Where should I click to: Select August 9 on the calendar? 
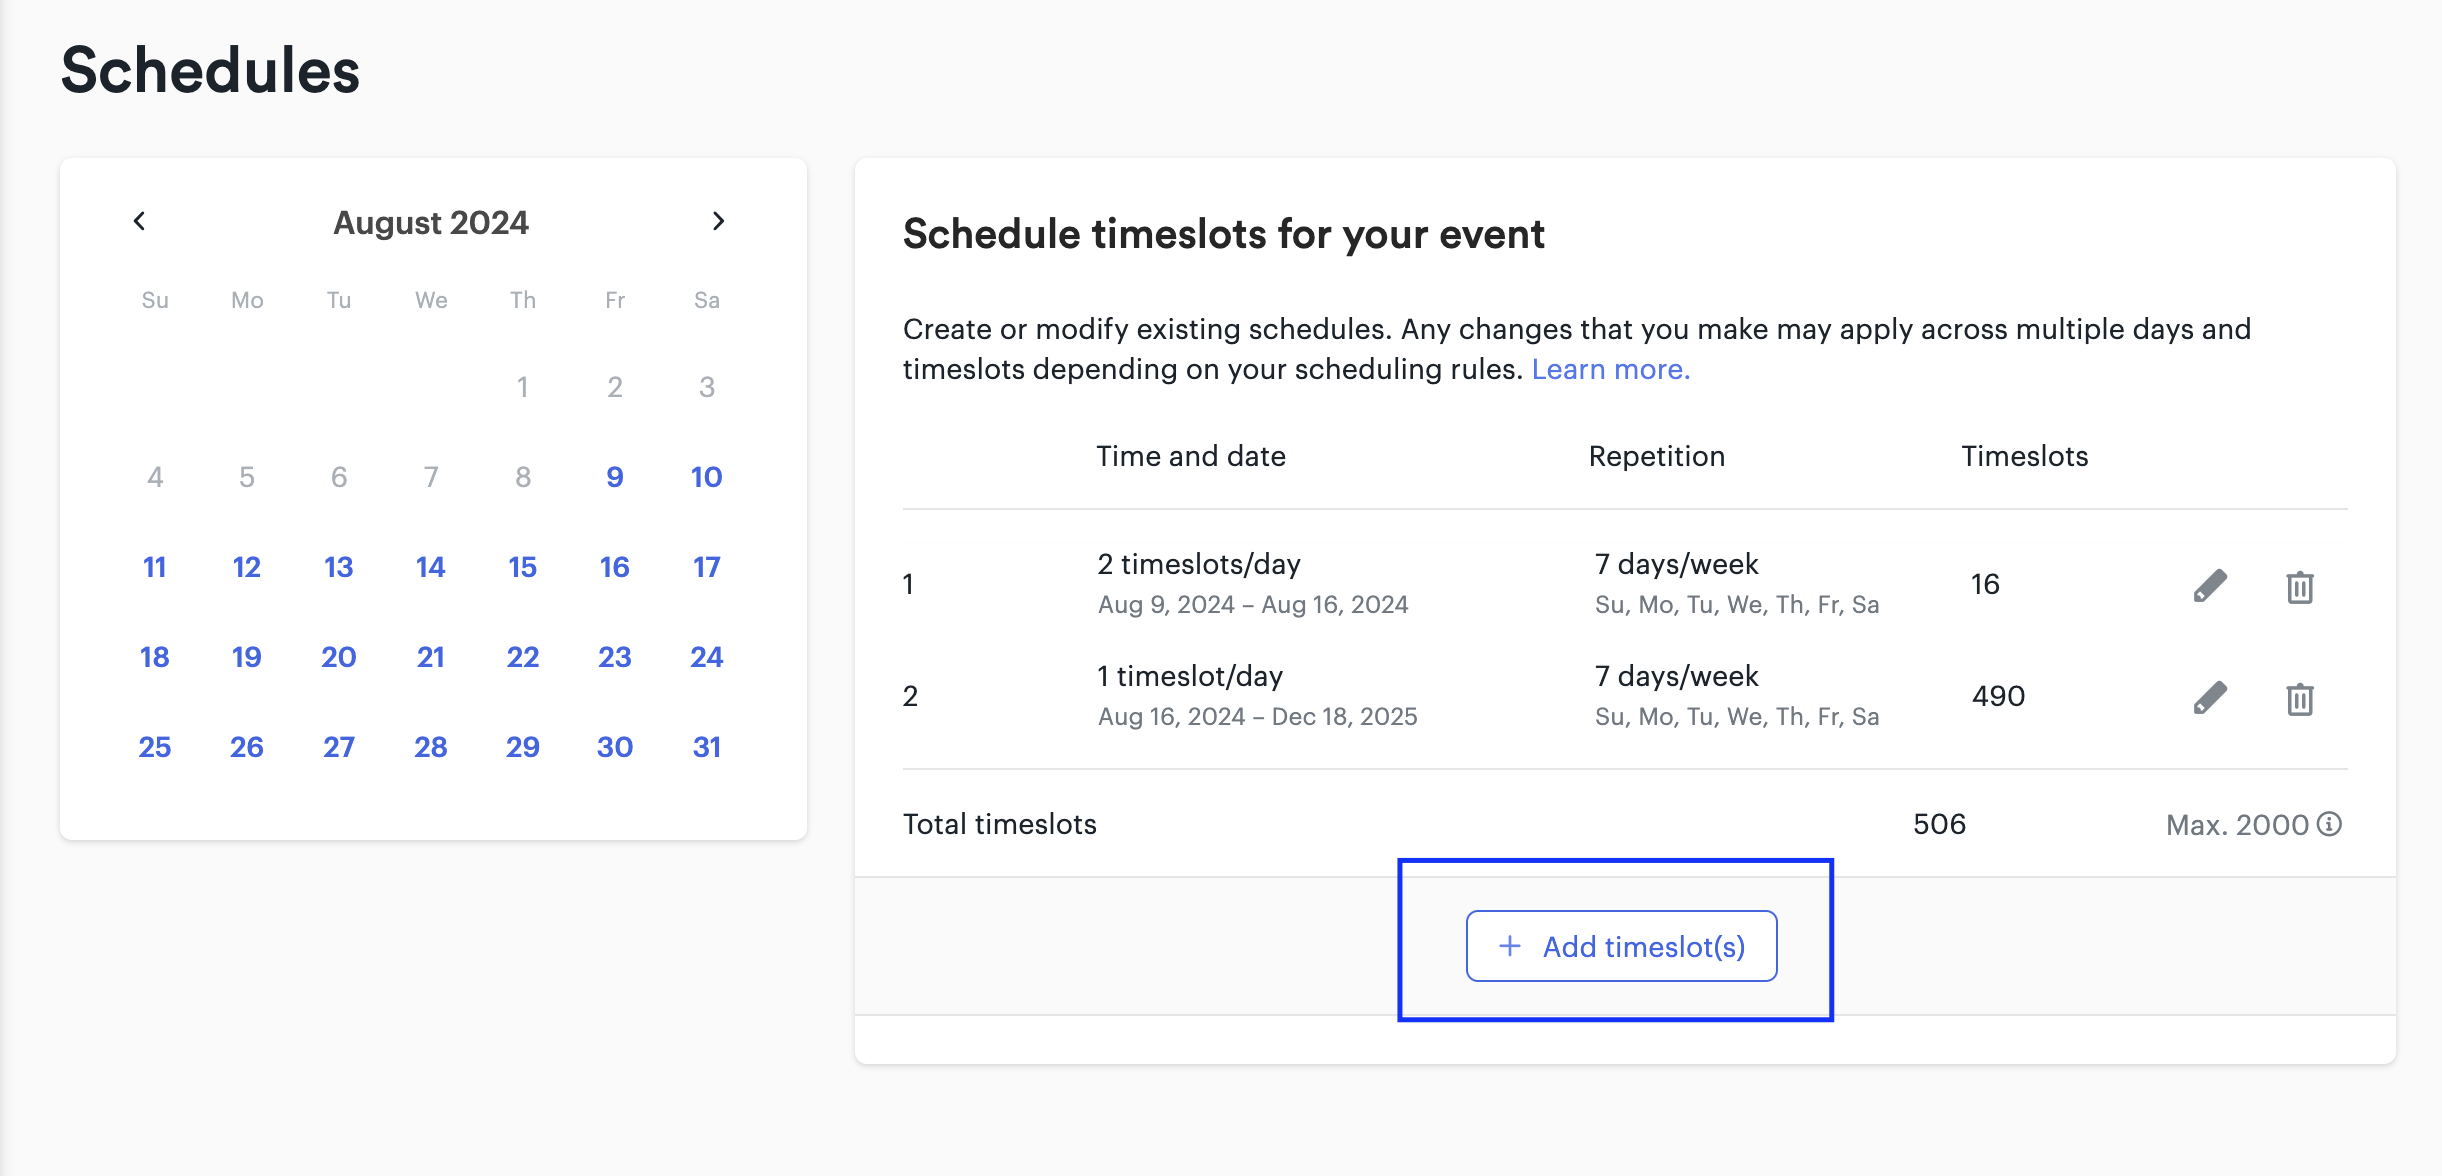click(x=615, y=477)
